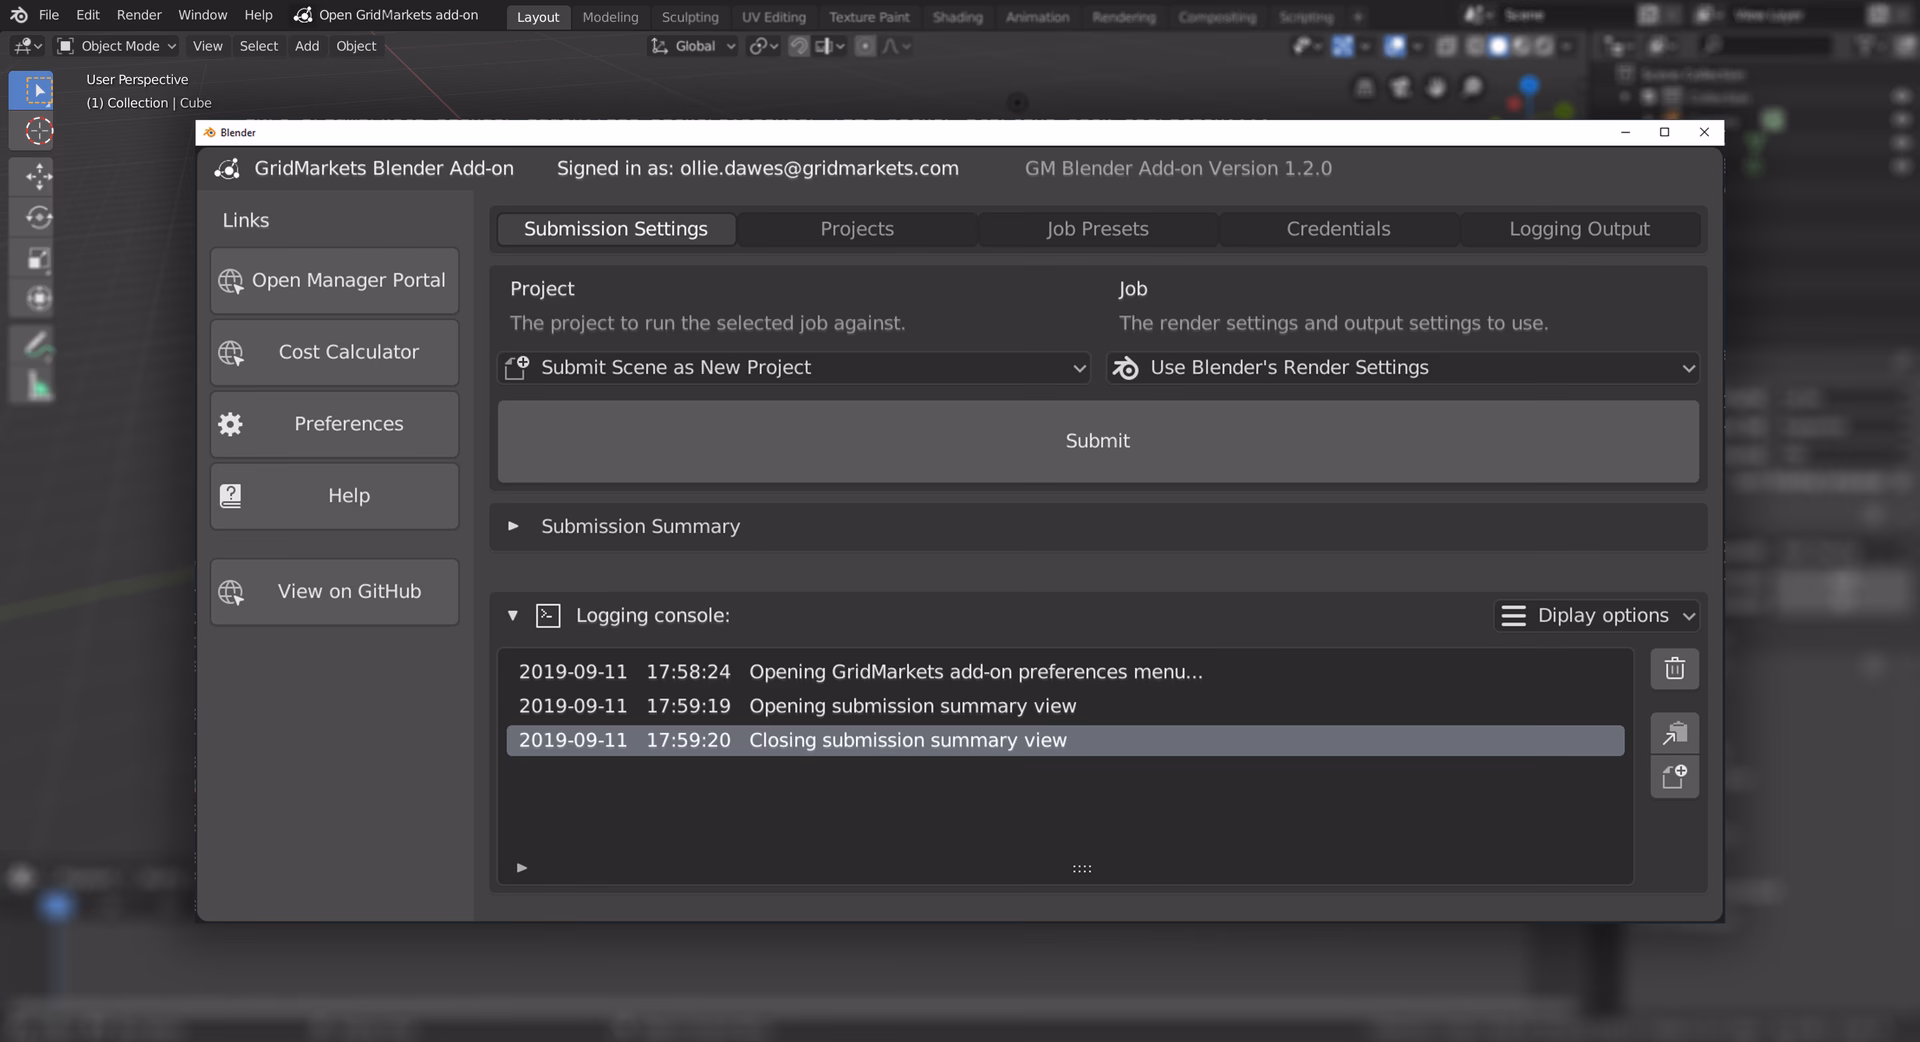Open object type visibility popover

1306,46
